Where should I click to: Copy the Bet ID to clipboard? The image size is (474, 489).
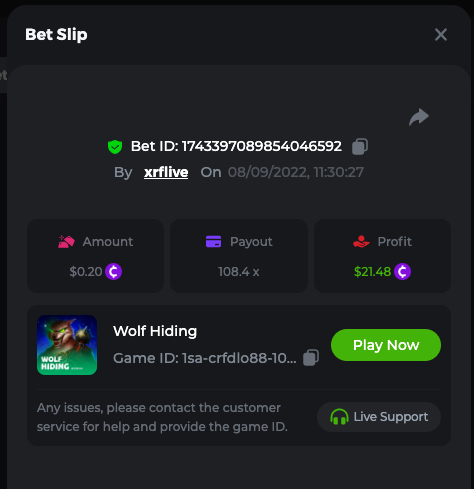pyautogui.click(x=360, y=146)
